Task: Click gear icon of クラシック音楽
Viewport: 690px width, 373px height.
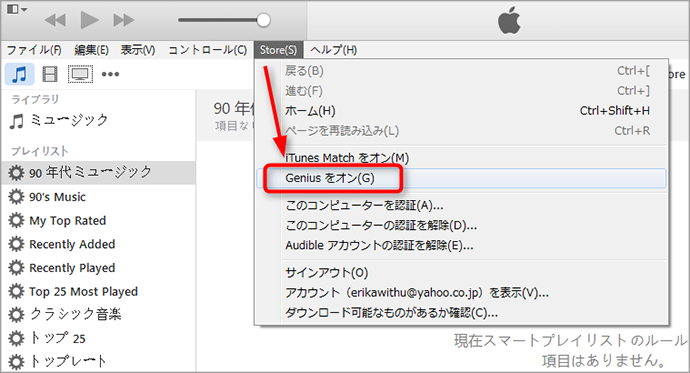Action: point(16,314)
